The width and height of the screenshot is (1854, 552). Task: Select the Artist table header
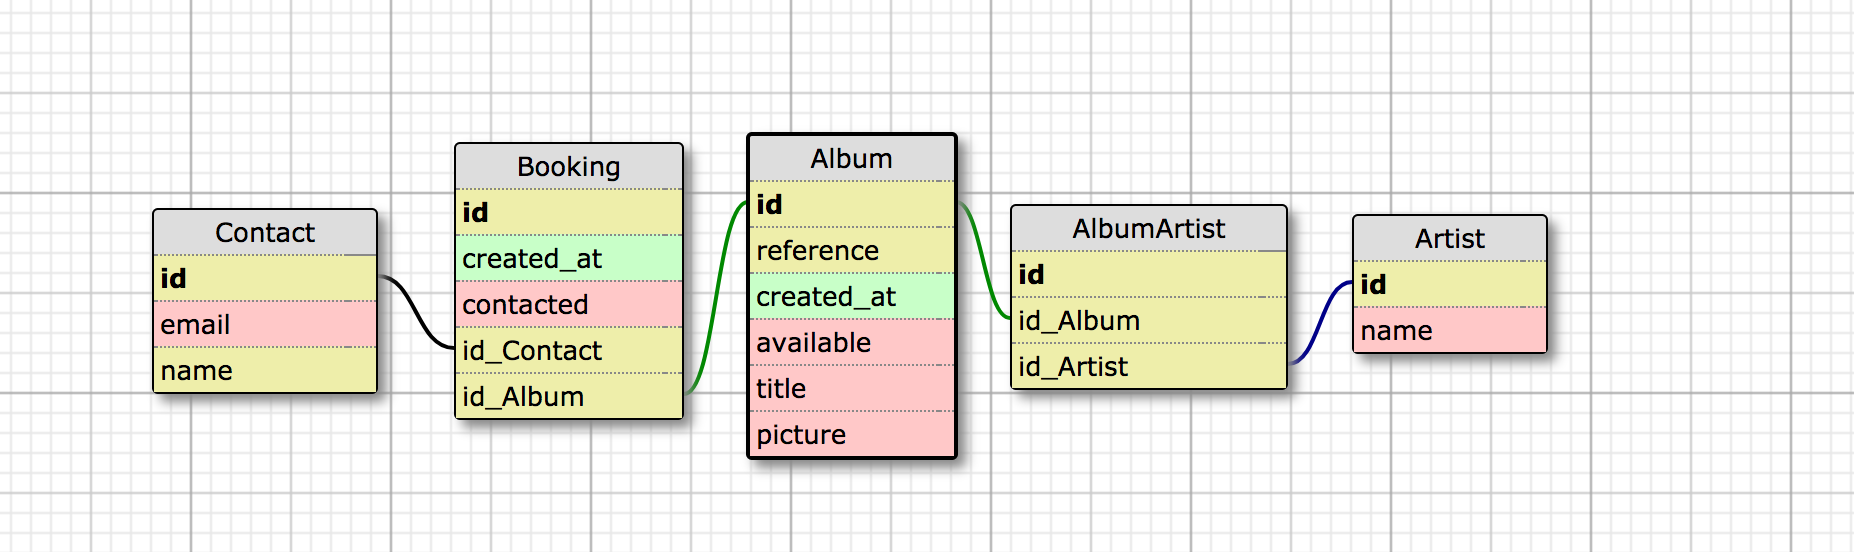coord(1450,239)
